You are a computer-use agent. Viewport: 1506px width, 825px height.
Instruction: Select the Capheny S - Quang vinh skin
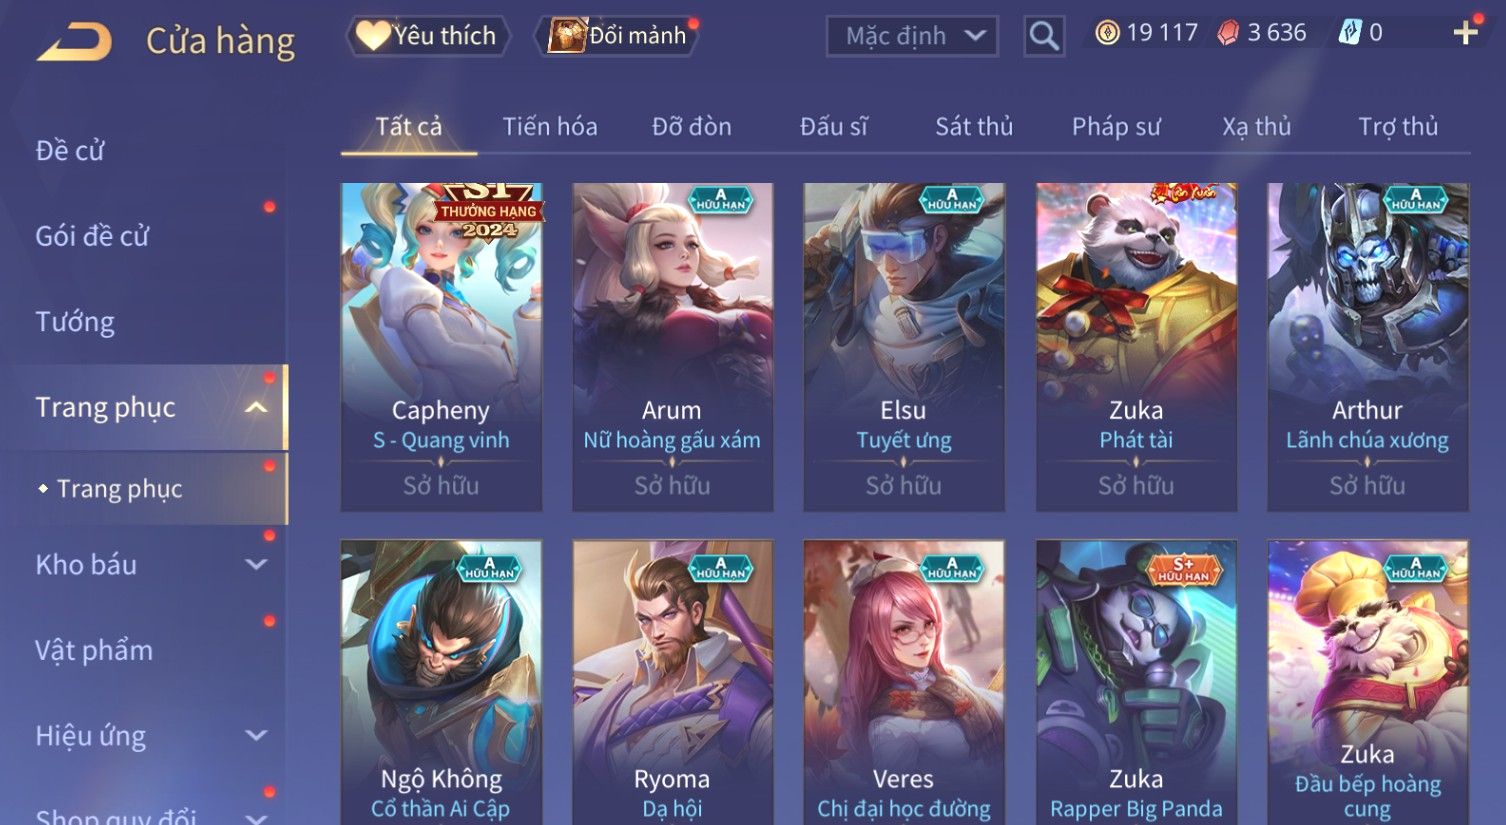point(441,347)
